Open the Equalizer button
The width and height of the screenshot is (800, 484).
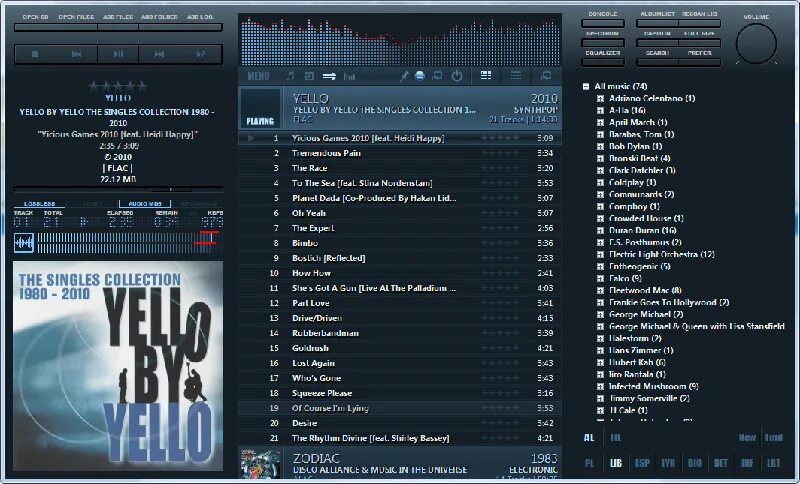603,62
